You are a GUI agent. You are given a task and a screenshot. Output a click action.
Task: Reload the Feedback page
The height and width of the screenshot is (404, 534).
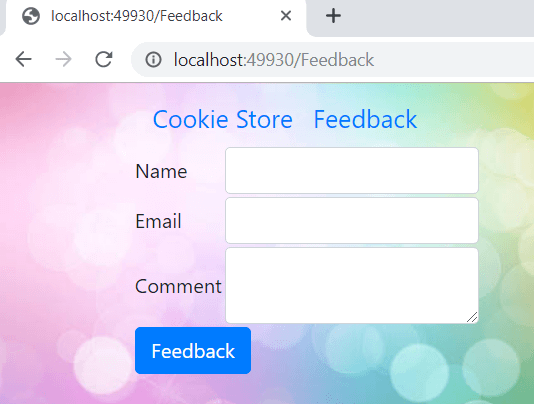pyautogui.click(x=104, y=60)
